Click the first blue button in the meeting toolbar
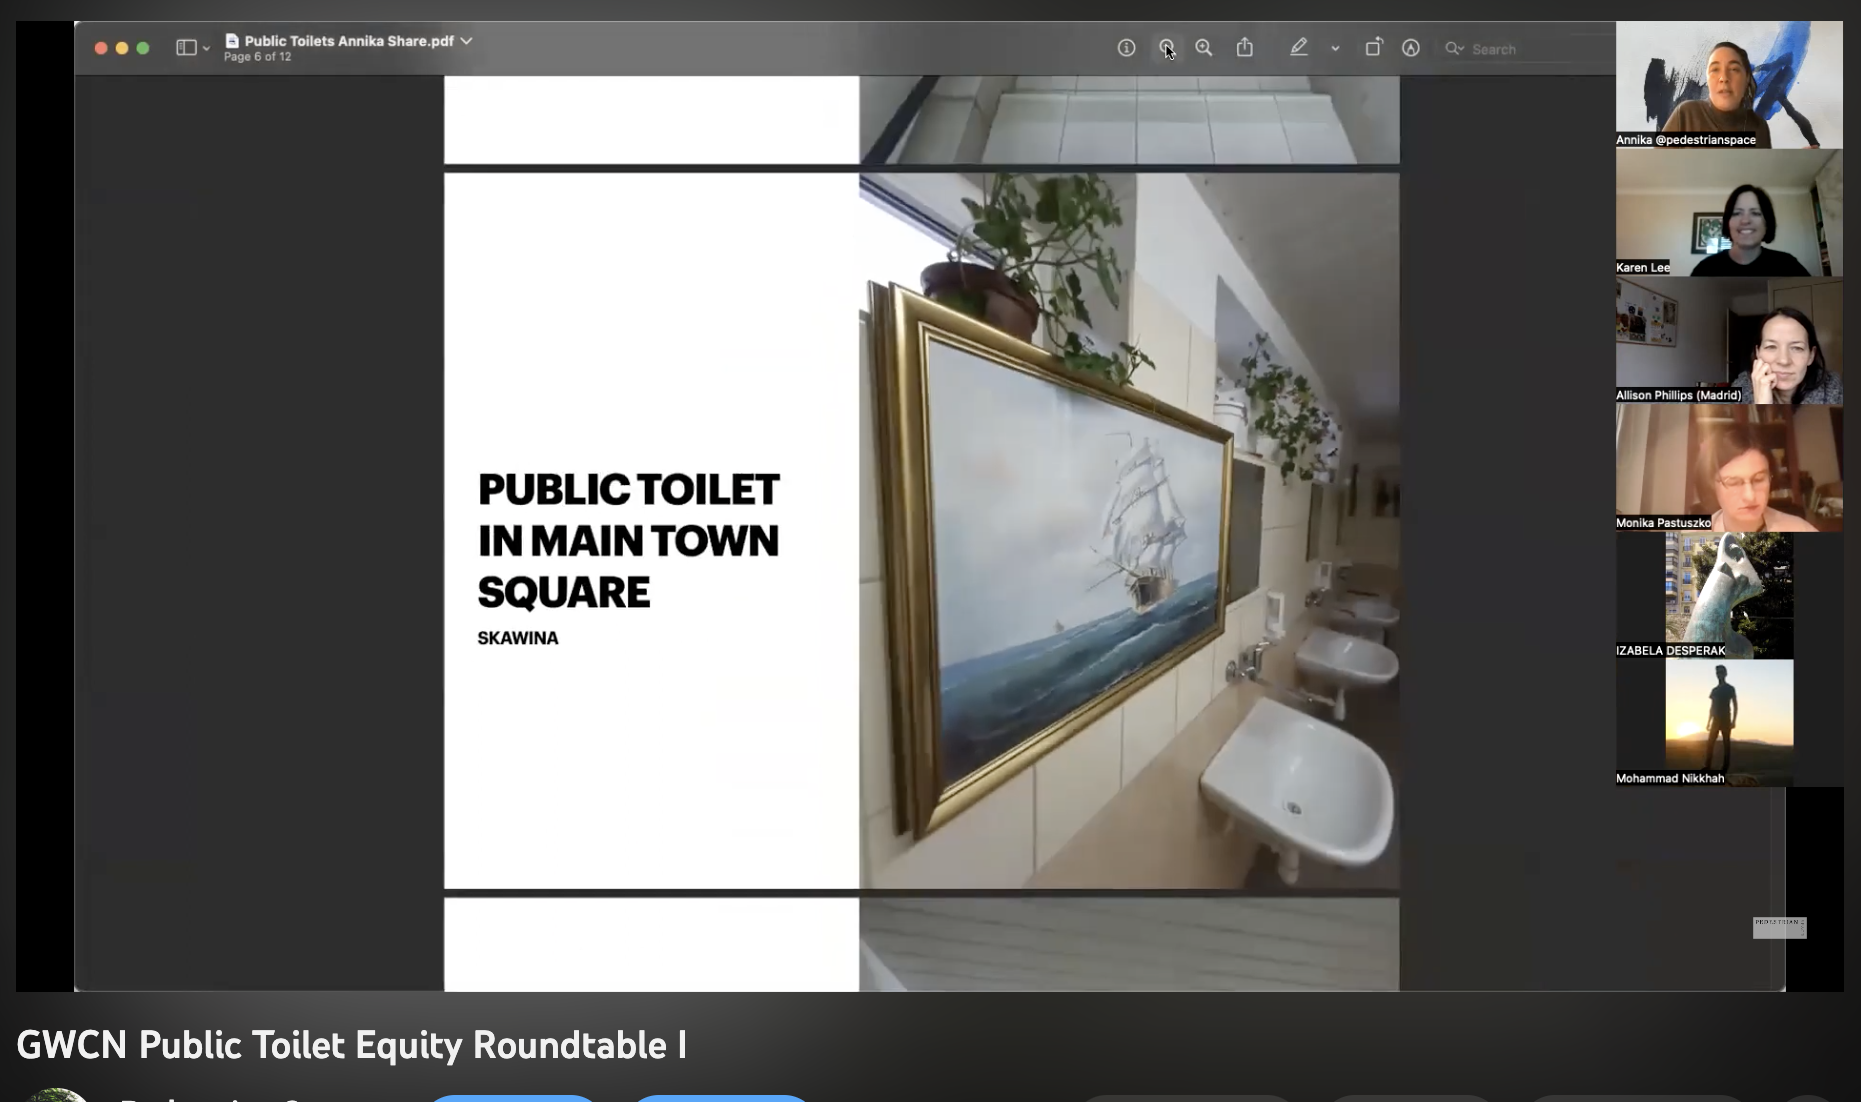This screenshot has height=1102, width=1861. pyautogui.click(x=512, y=1098)
